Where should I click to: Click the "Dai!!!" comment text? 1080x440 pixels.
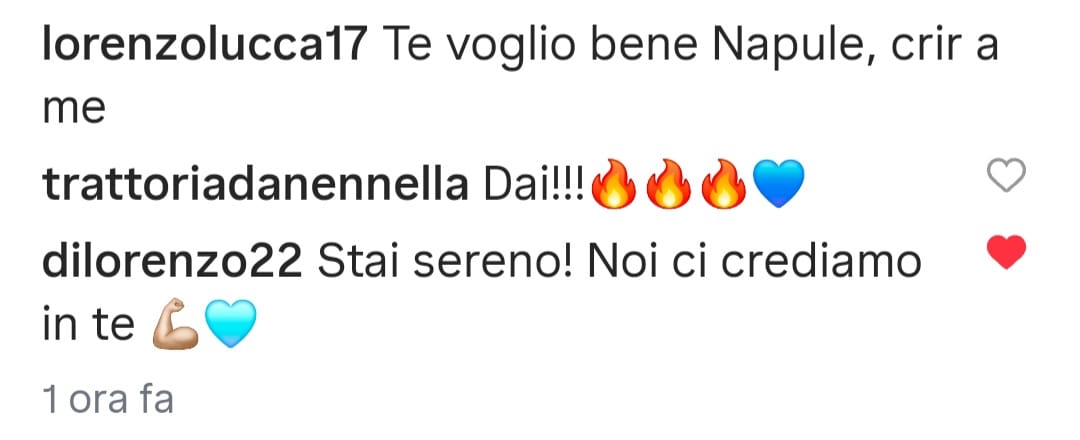point(535,186)
